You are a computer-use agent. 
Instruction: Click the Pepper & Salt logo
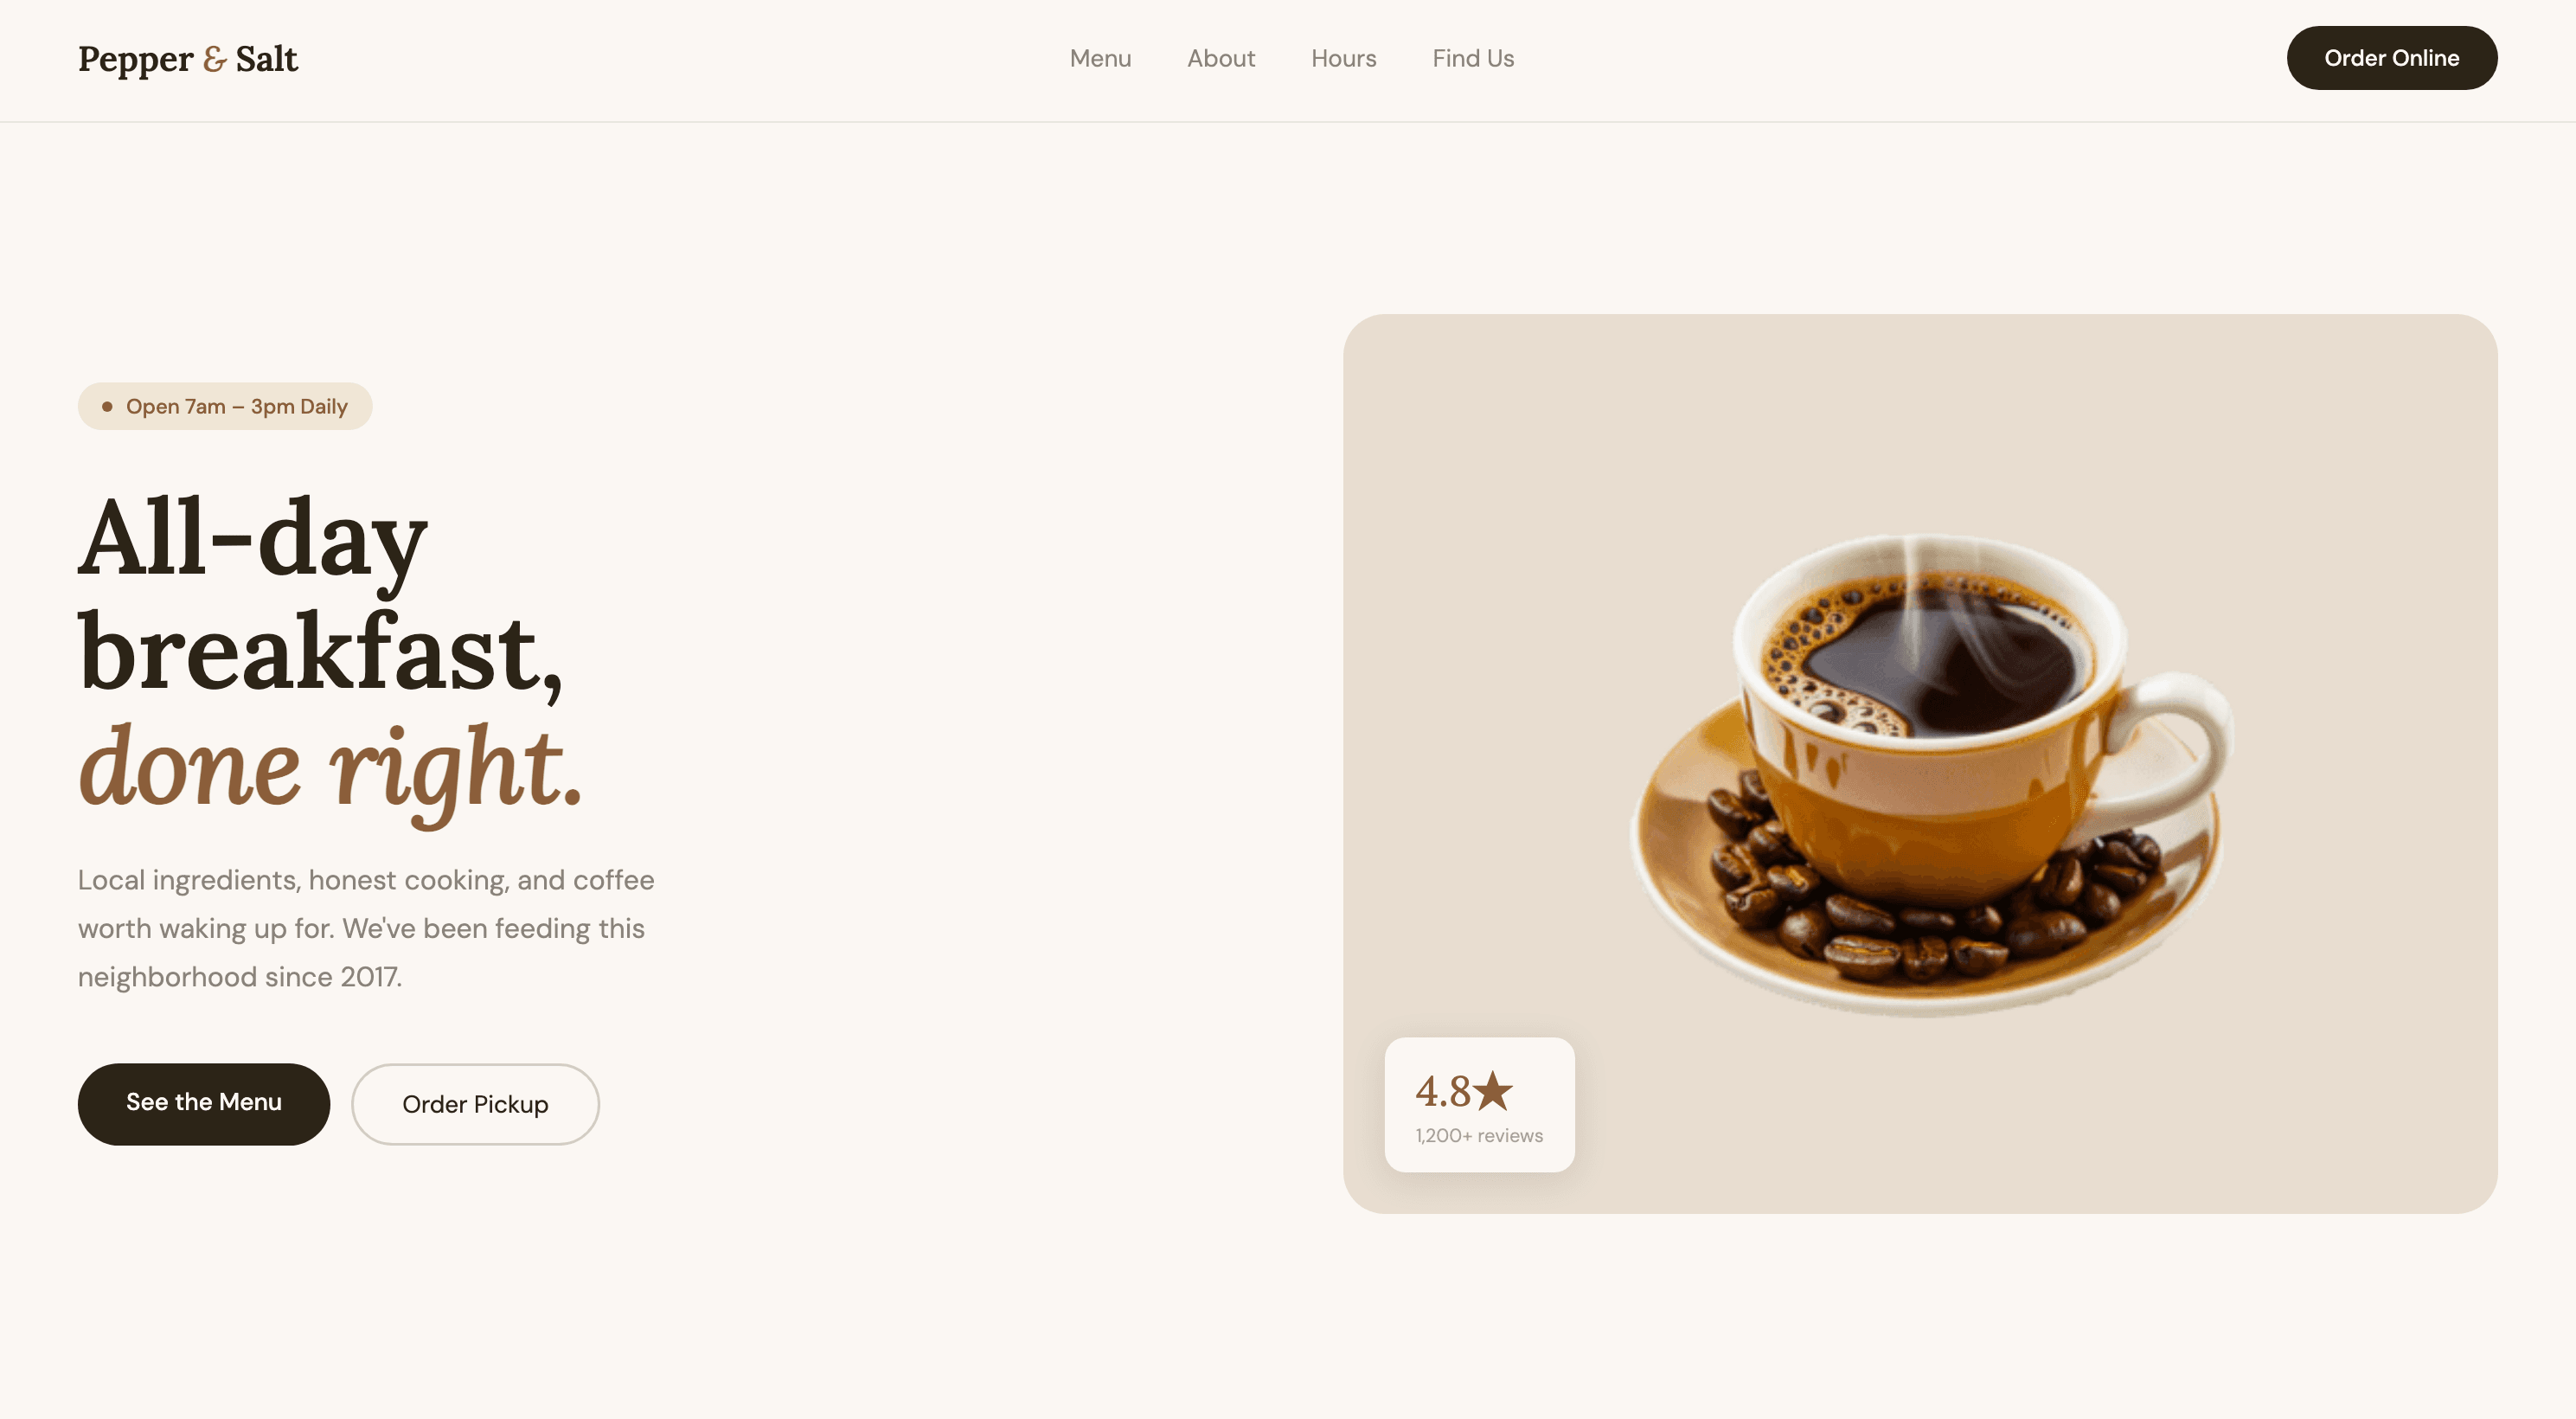188,59
